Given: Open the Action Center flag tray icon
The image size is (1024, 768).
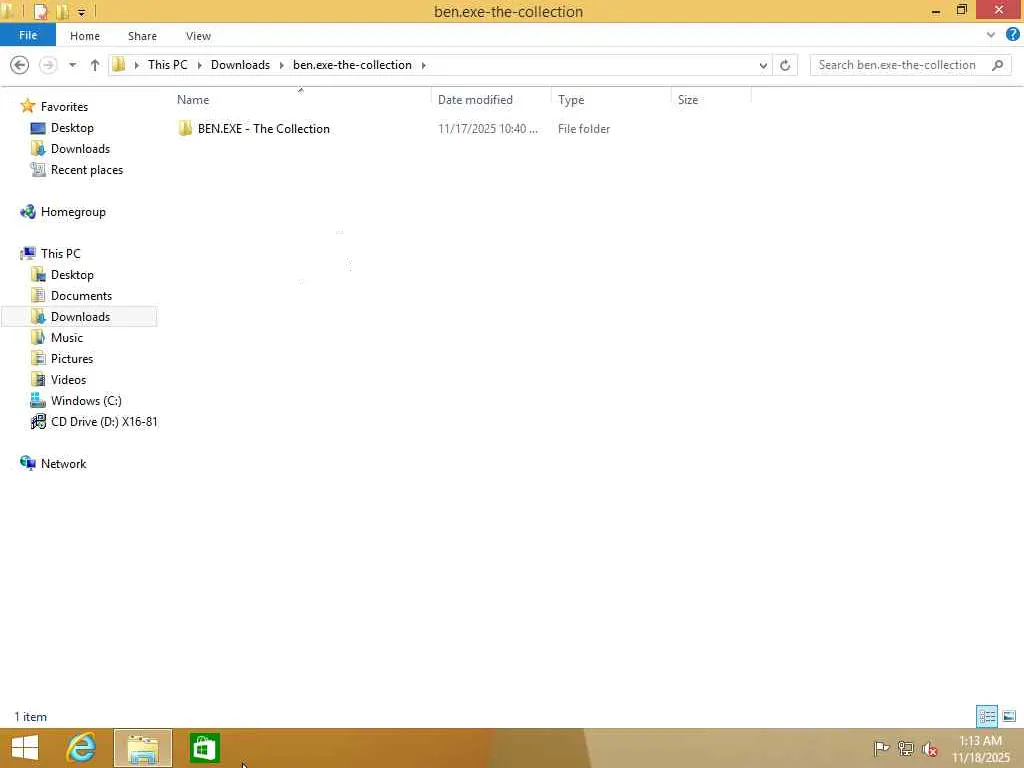Looking at the screenshot, I should (881, 748).
